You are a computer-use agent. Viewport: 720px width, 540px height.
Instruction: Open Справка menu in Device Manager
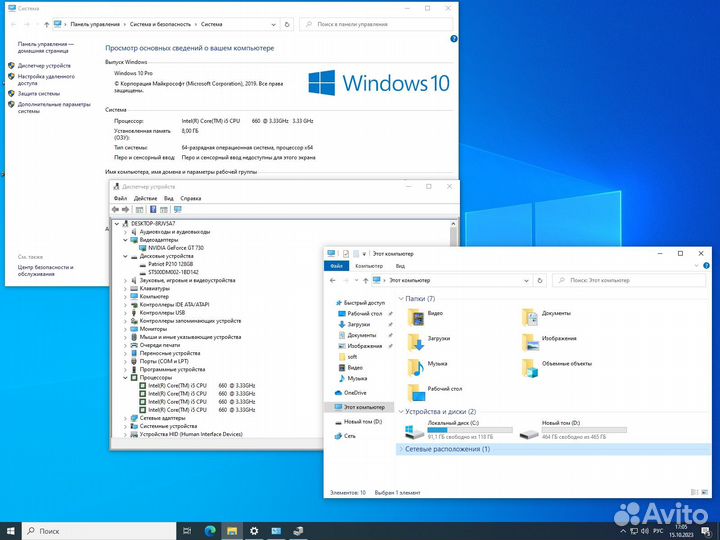point(191,198)
